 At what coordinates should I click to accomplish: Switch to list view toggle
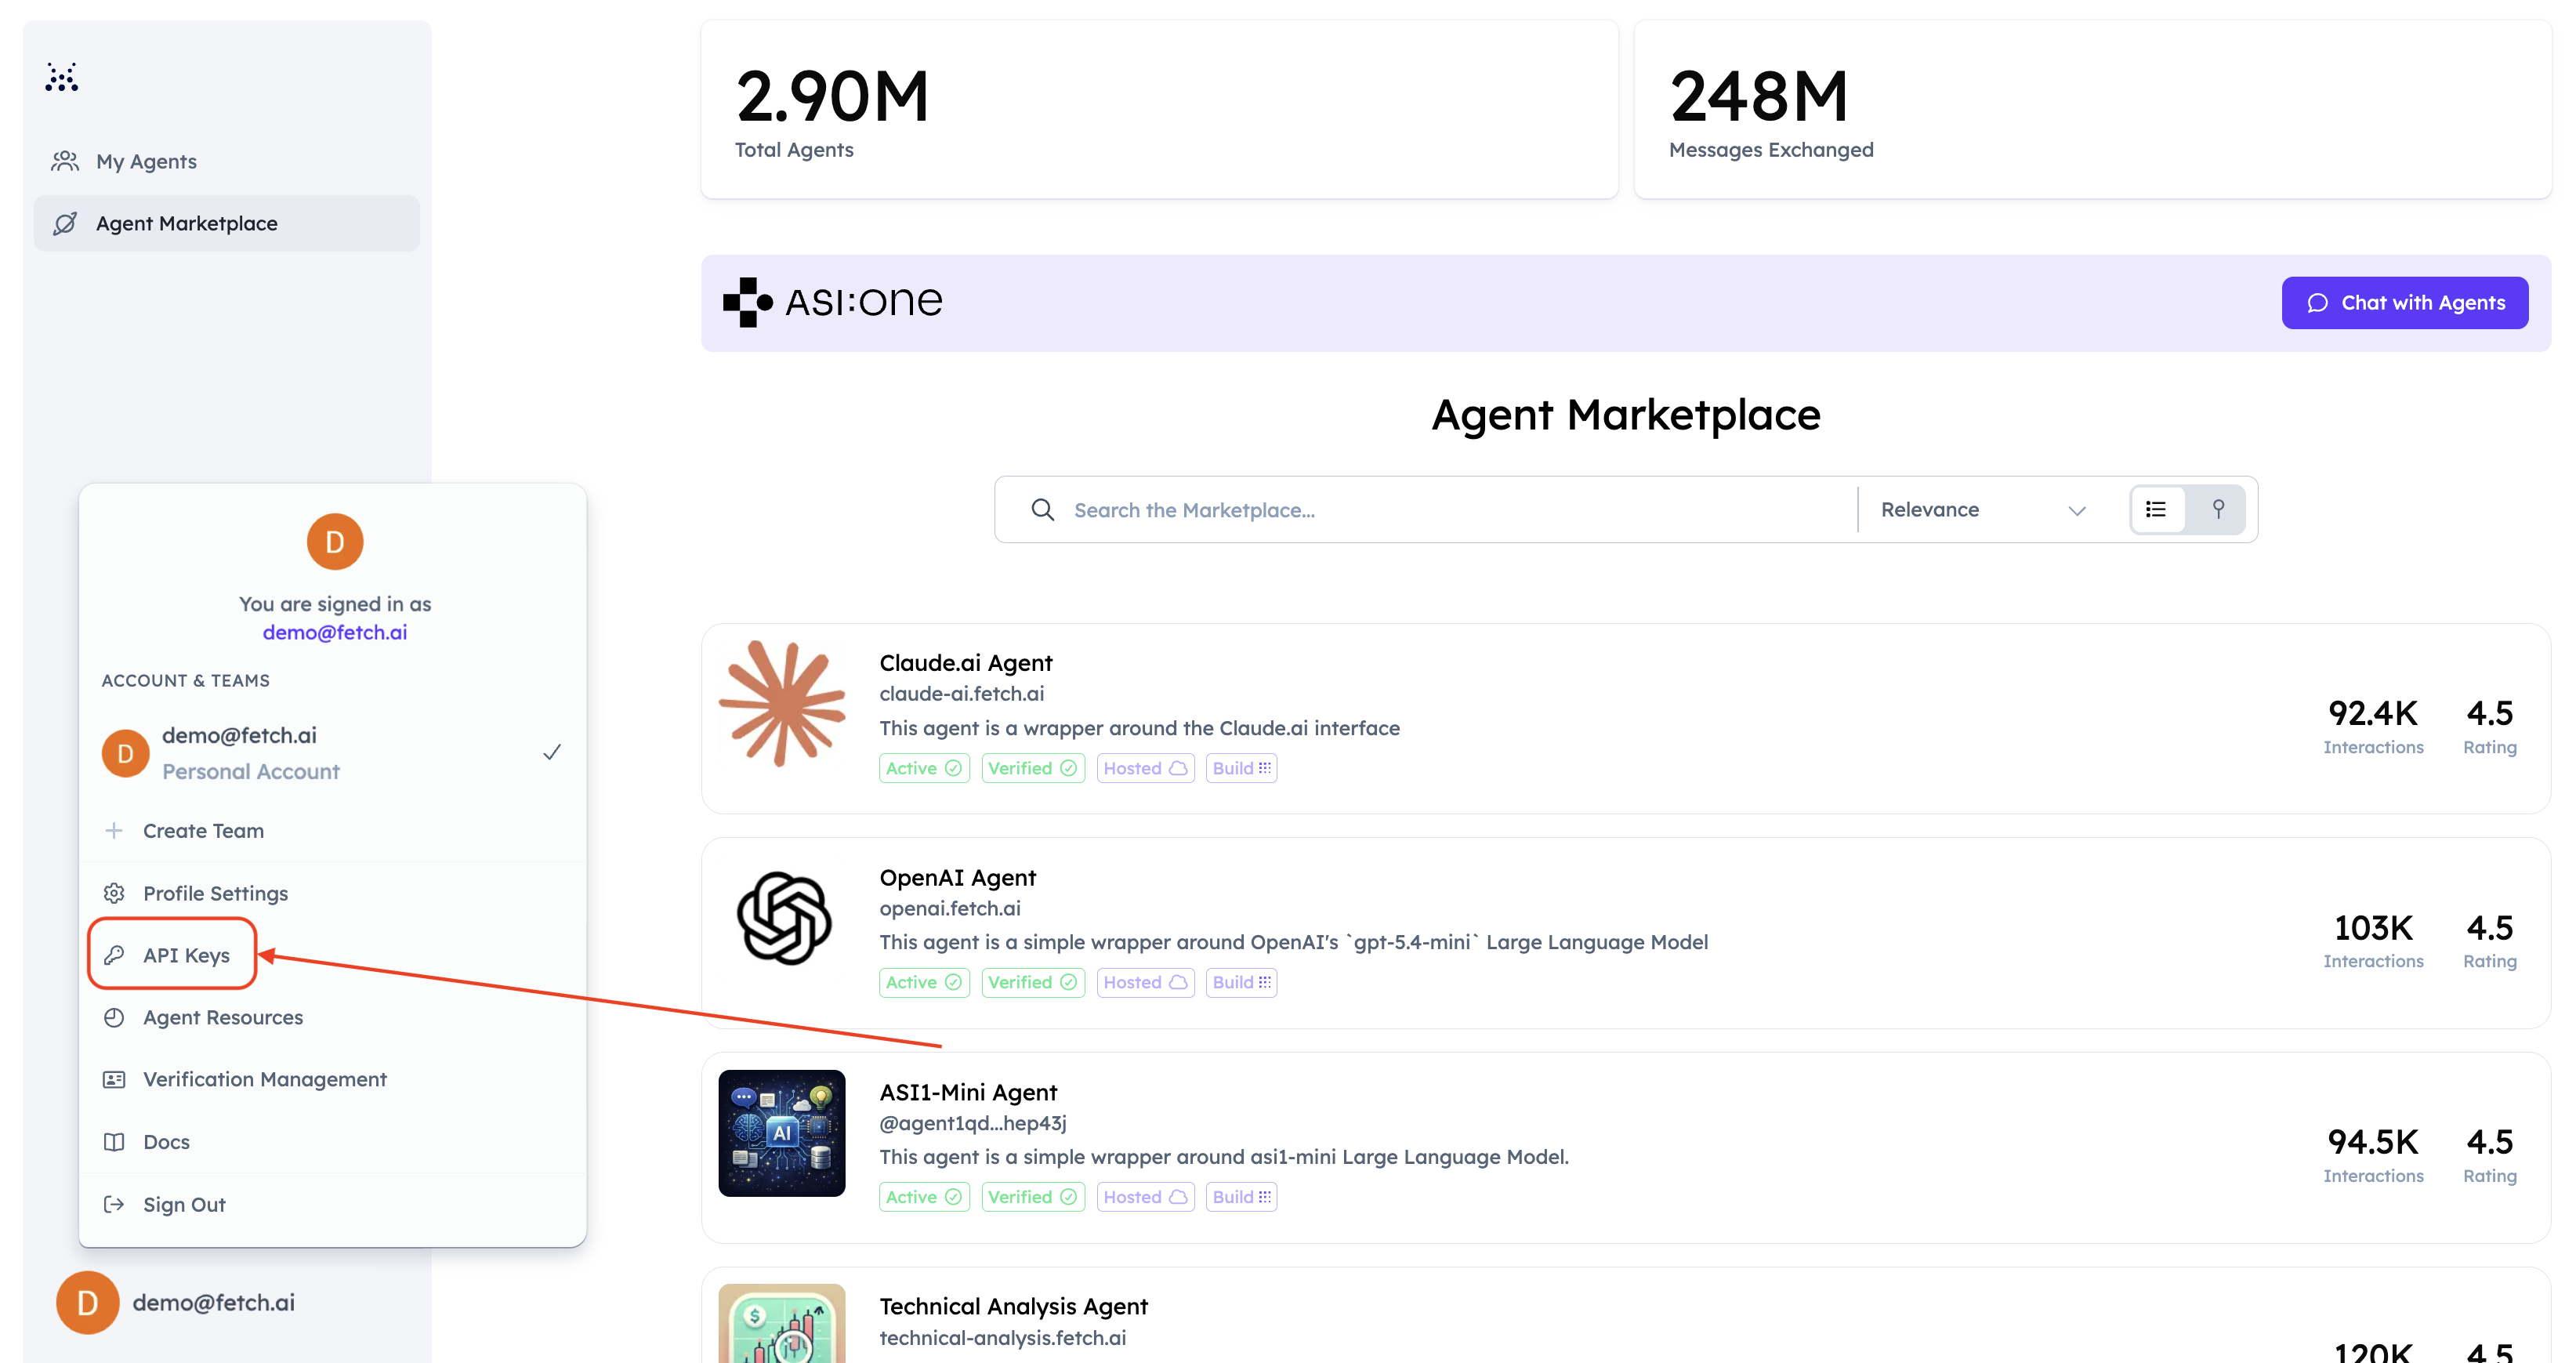[2157, 510]
